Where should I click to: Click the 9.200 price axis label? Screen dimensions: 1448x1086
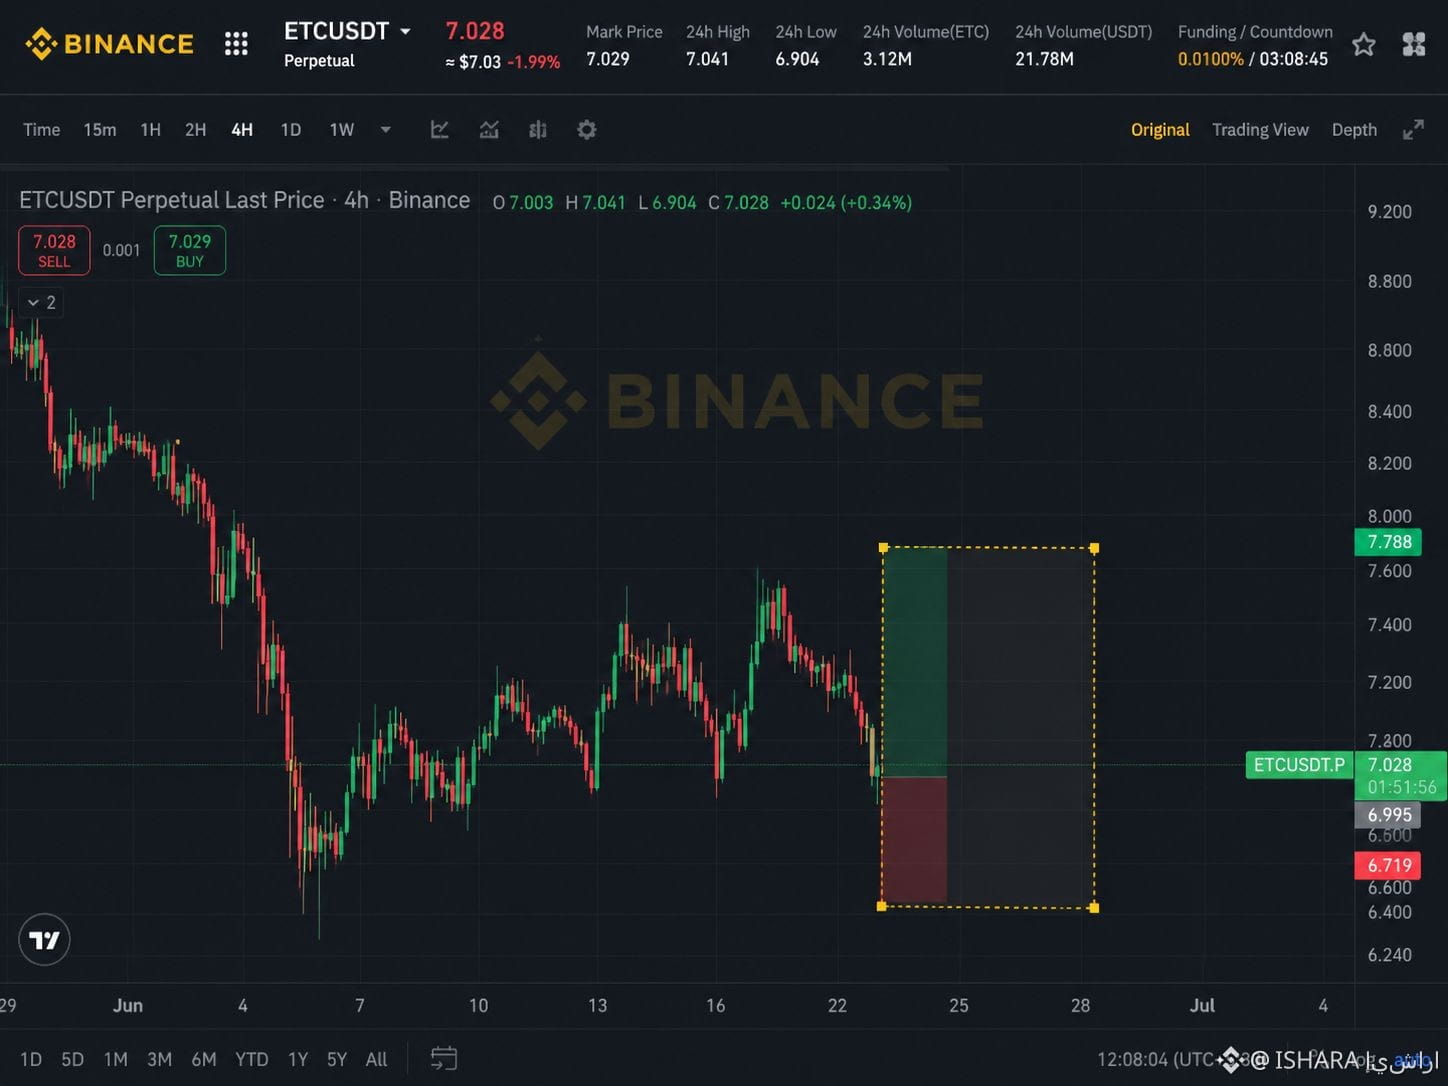pyautogui.click(x=1389, y=212)
